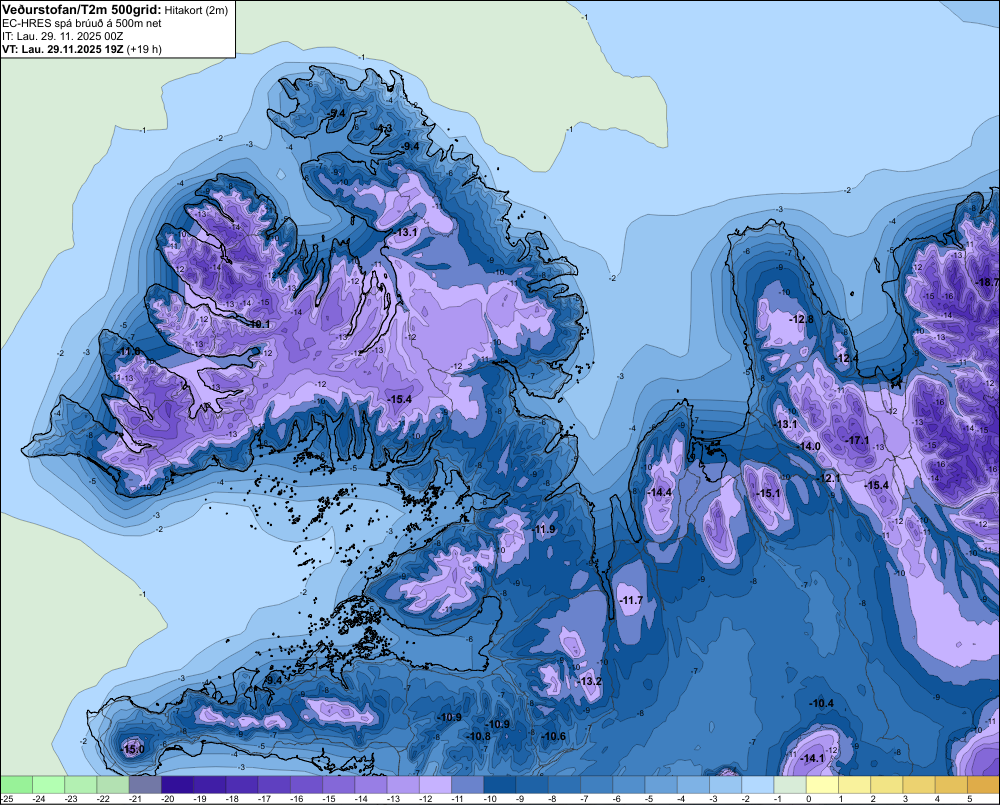Choose the pale yellow legend swatch labeled 0
This screenshot has height=805, width=1000.
822,784
